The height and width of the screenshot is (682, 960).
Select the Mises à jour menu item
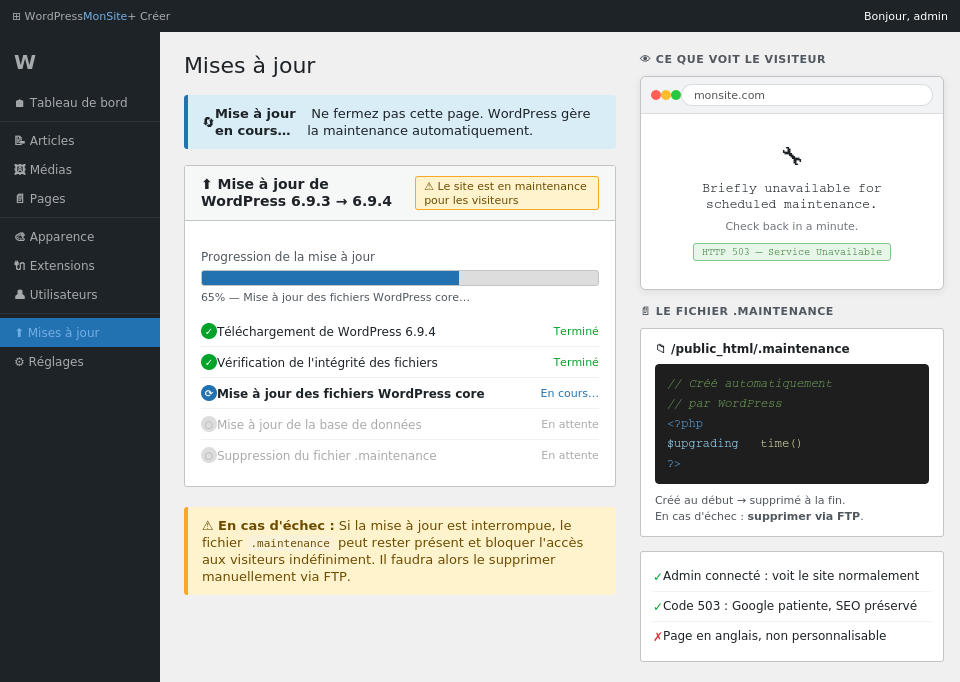coord(80,332)
